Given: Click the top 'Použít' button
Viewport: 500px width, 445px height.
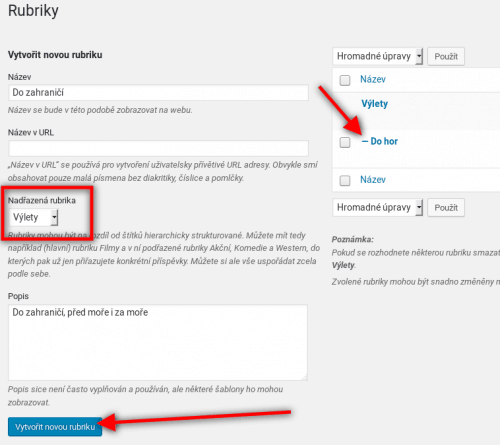Looking at the screenshot, I should pos(446,56).
